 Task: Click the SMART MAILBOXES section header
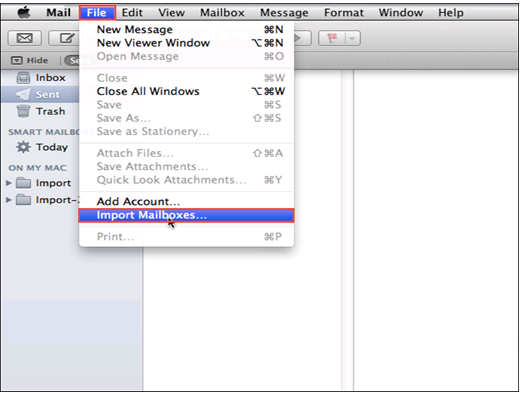[43, 132]
